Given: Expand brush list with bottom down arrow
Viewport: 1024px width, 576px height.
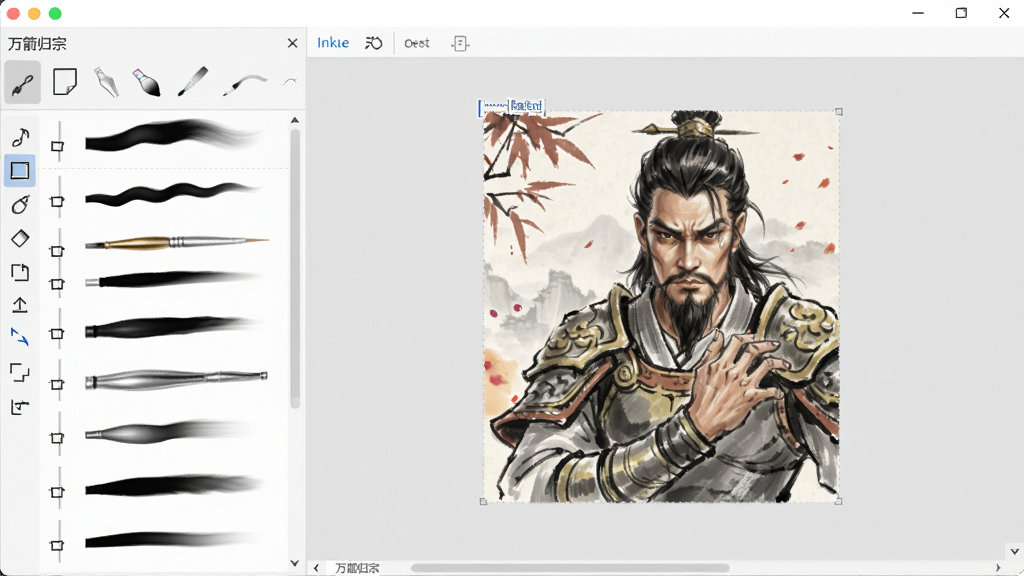Looking at the screenshot, I should [295, 563].
